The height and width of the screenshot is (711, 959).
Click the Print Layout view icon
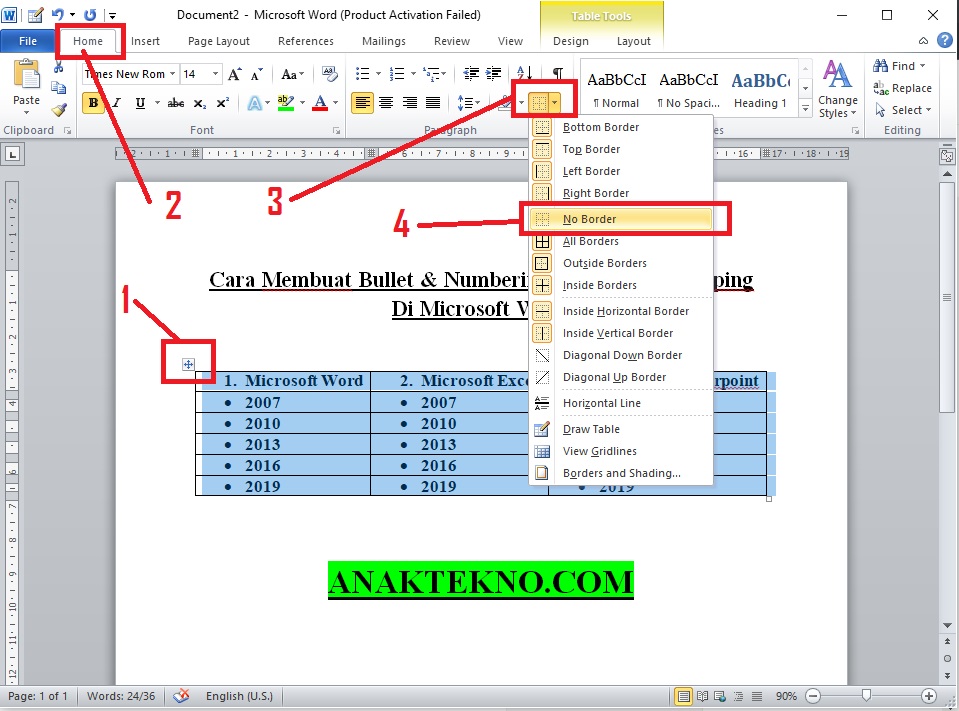[684, 696]
